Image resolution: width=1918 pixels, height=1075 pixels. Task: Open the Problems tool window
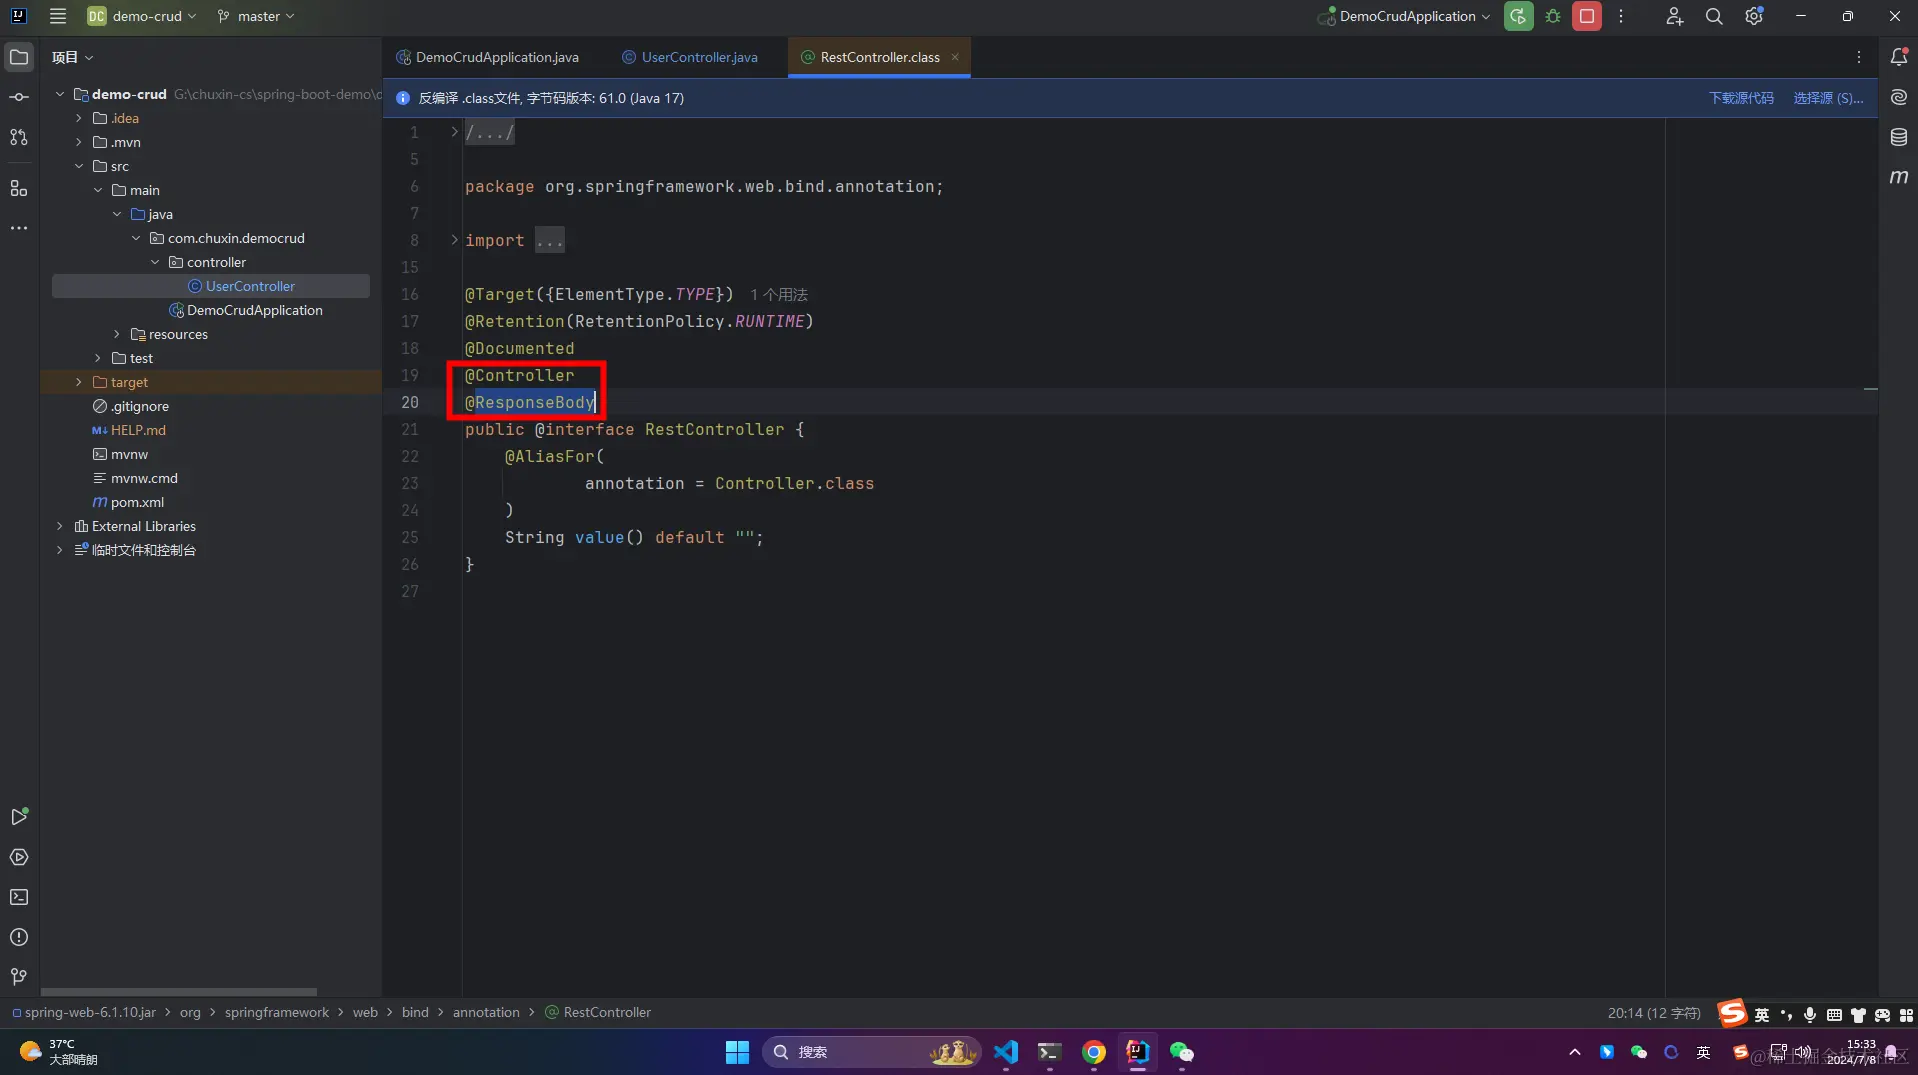coord(19,937)
